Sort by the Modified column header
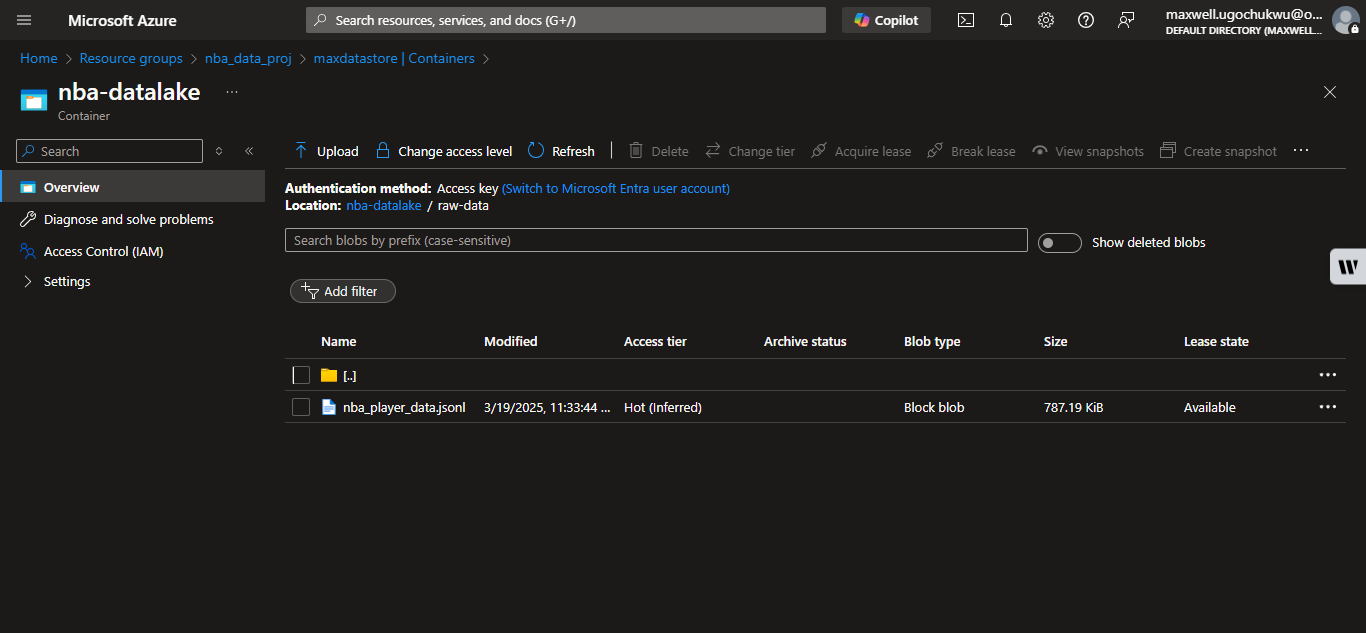Viewport: 1366px width, 633px height. [x=511, y=341]
